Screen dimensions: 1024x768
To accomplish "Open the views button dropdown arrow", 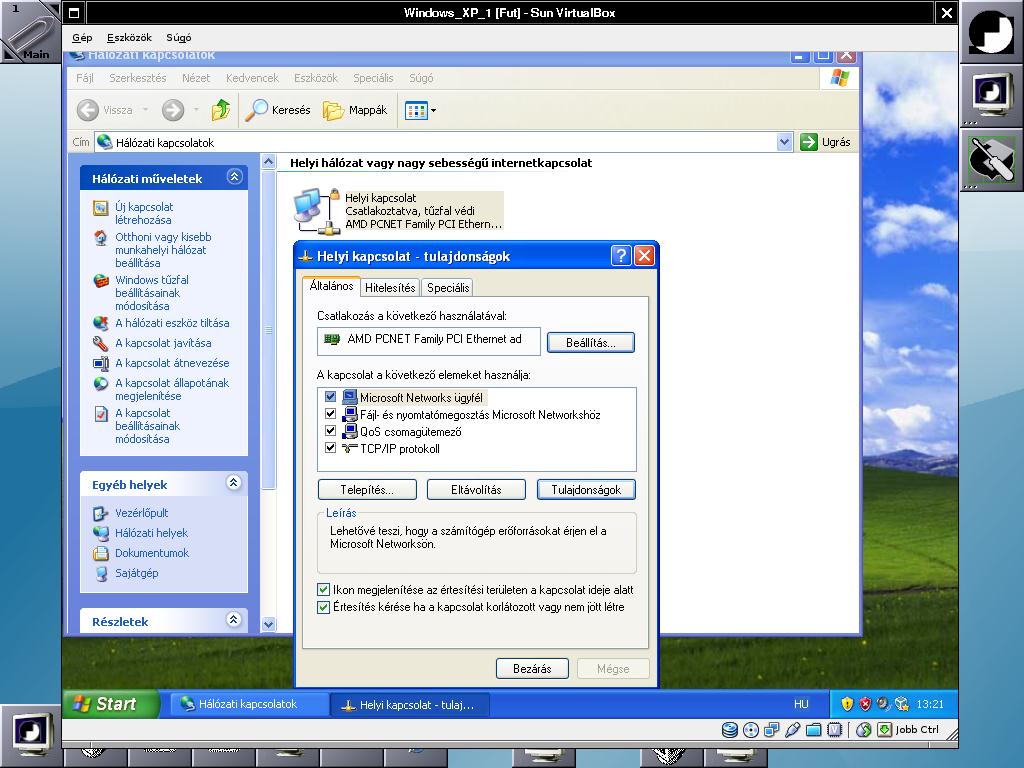I will [x=433, y=110].
